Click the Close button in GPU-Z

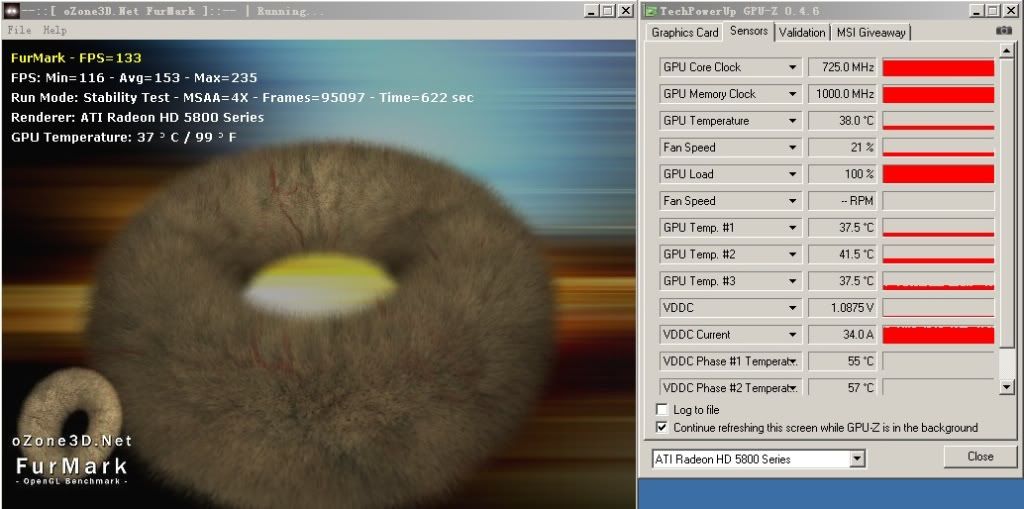(980, 456)
